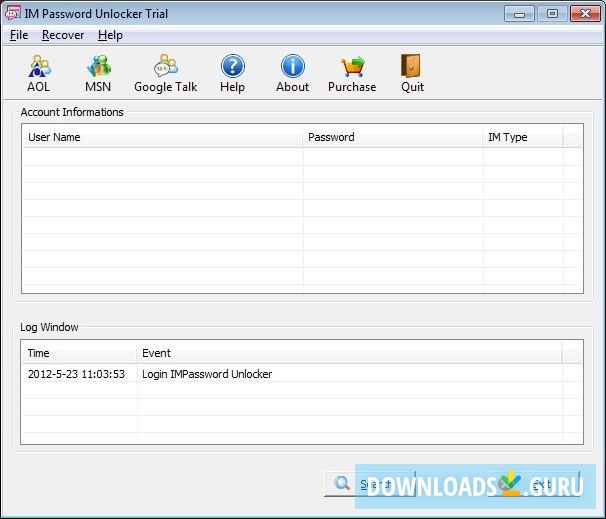Select the log entry 2012-5-23 11:03:53
The width and height of the screenshot is (606, 519).
(x=77, y=374)
